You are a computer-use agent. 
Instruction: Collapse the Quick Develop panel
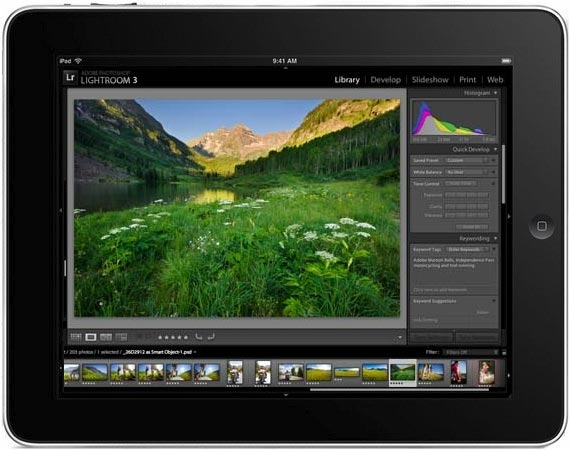495,149
